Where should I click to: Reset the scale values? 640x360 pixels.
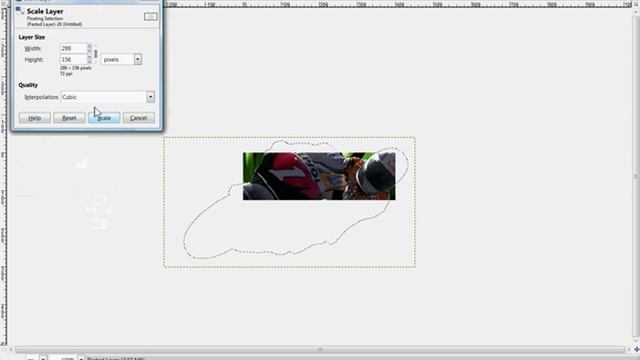pos(69,118)
